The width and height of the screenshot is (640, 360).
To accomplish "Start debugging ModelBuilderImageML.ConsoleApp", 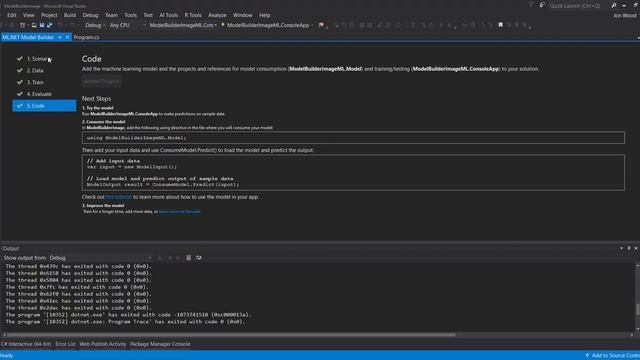I will (x=265, y=25).
